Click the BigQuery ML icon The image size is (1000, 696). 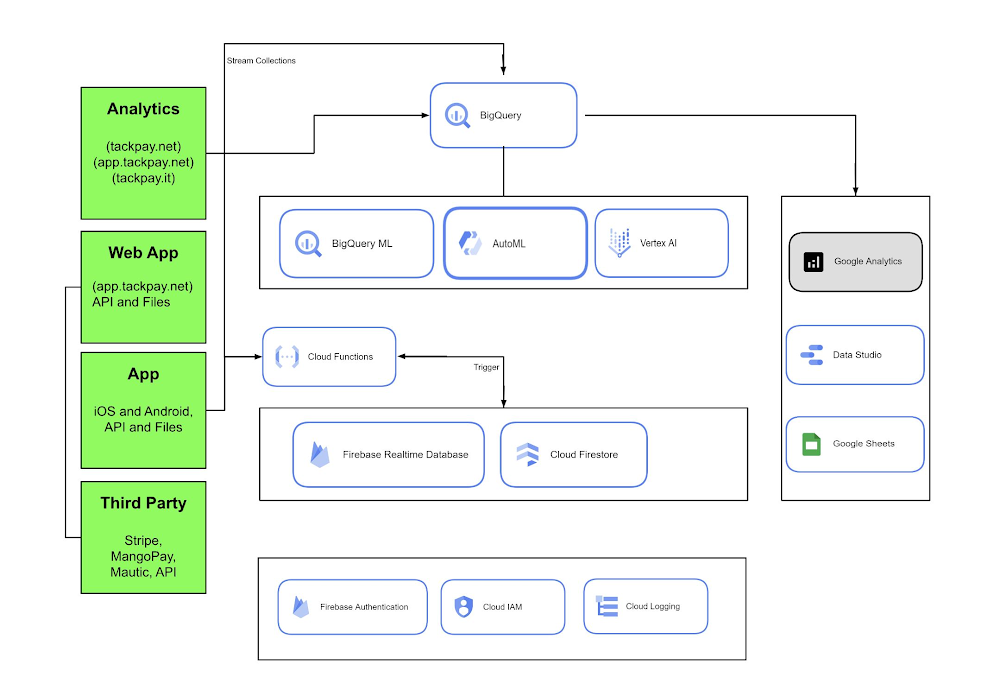pos(308,244)
